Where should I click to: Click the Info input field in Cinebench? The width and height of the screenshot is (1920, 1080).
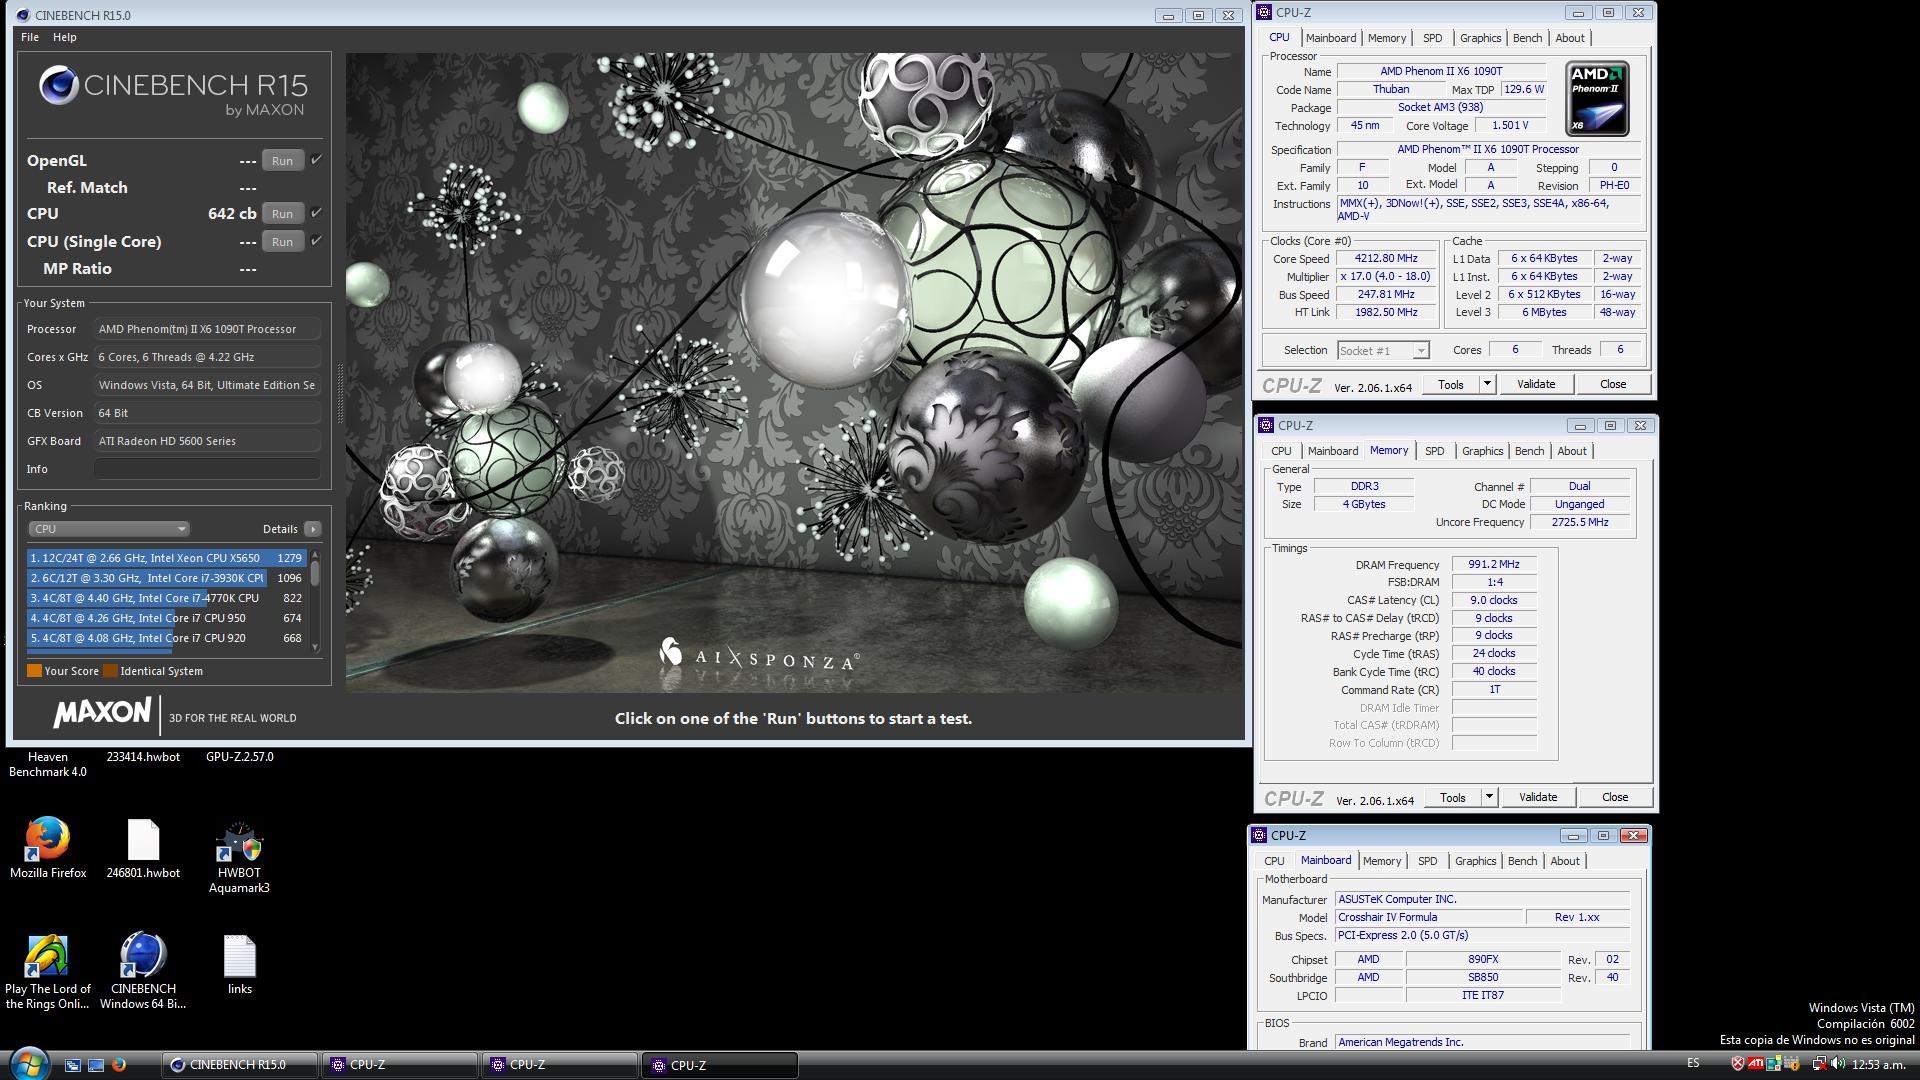click(x=207, y=469)
